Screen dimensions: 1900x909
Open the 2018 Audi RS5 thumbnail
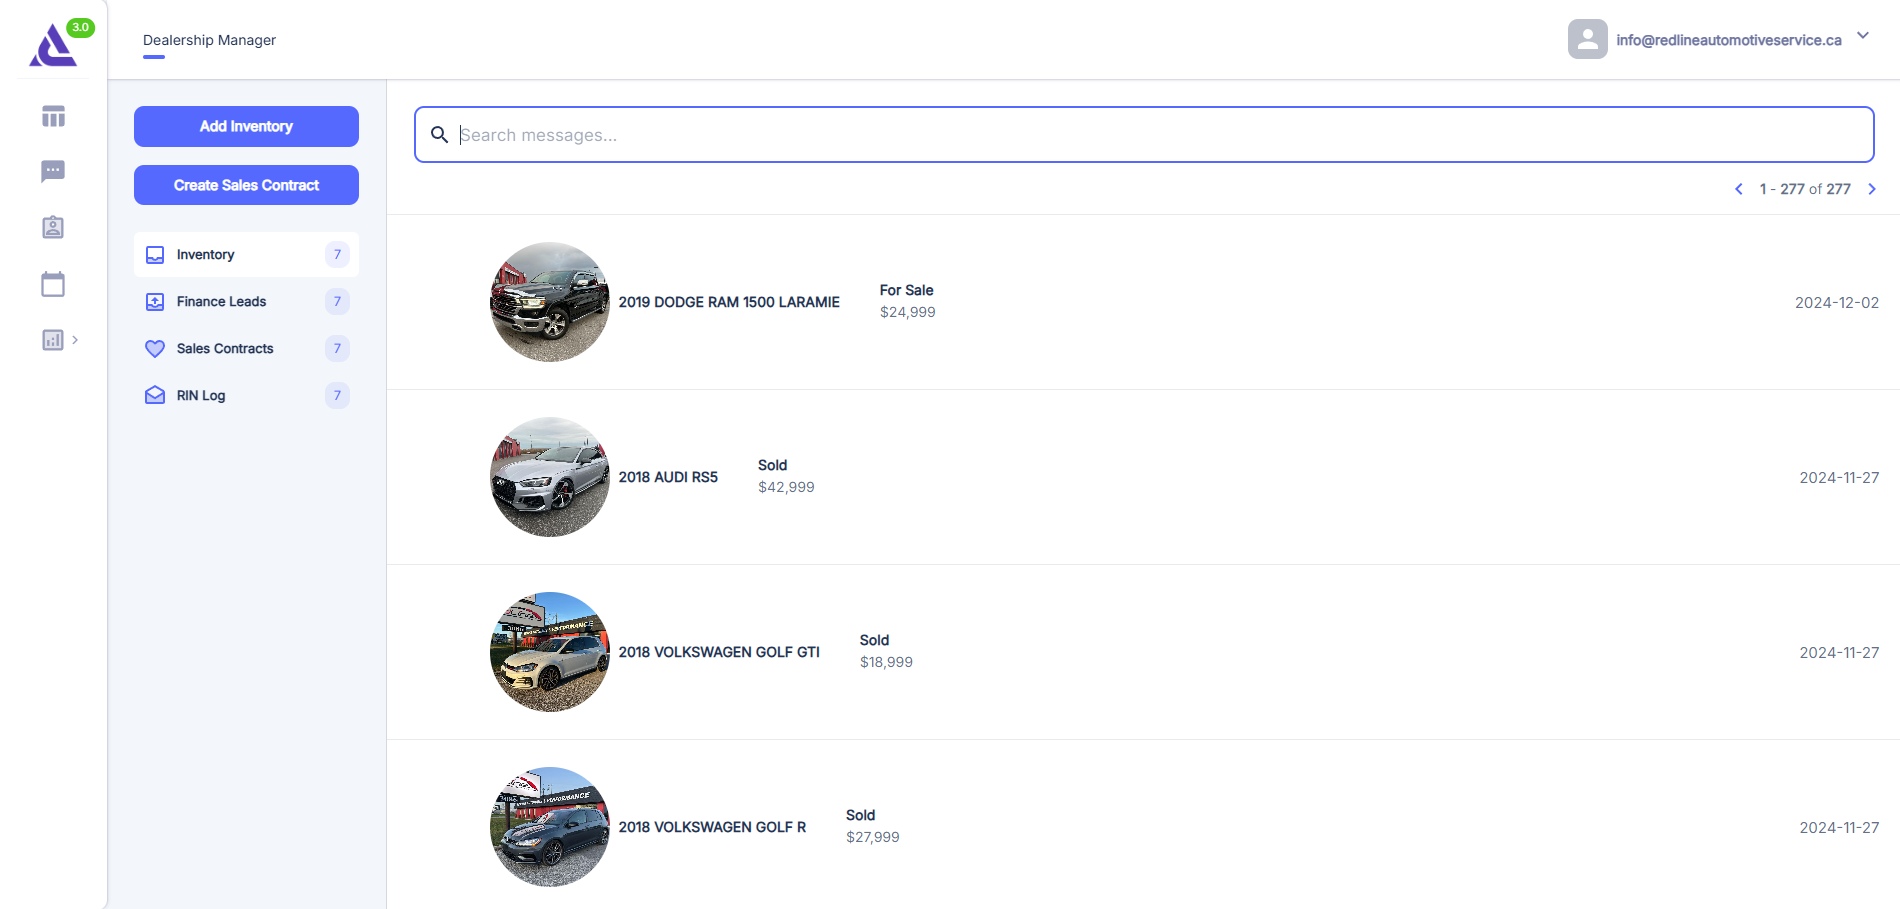549,477
